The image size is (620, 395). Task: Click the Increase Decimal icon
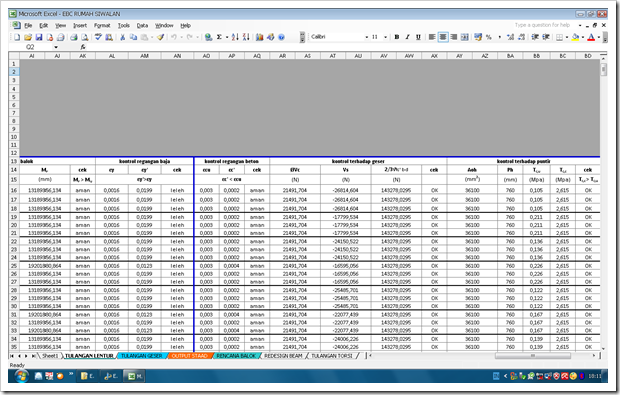point(510,37)
